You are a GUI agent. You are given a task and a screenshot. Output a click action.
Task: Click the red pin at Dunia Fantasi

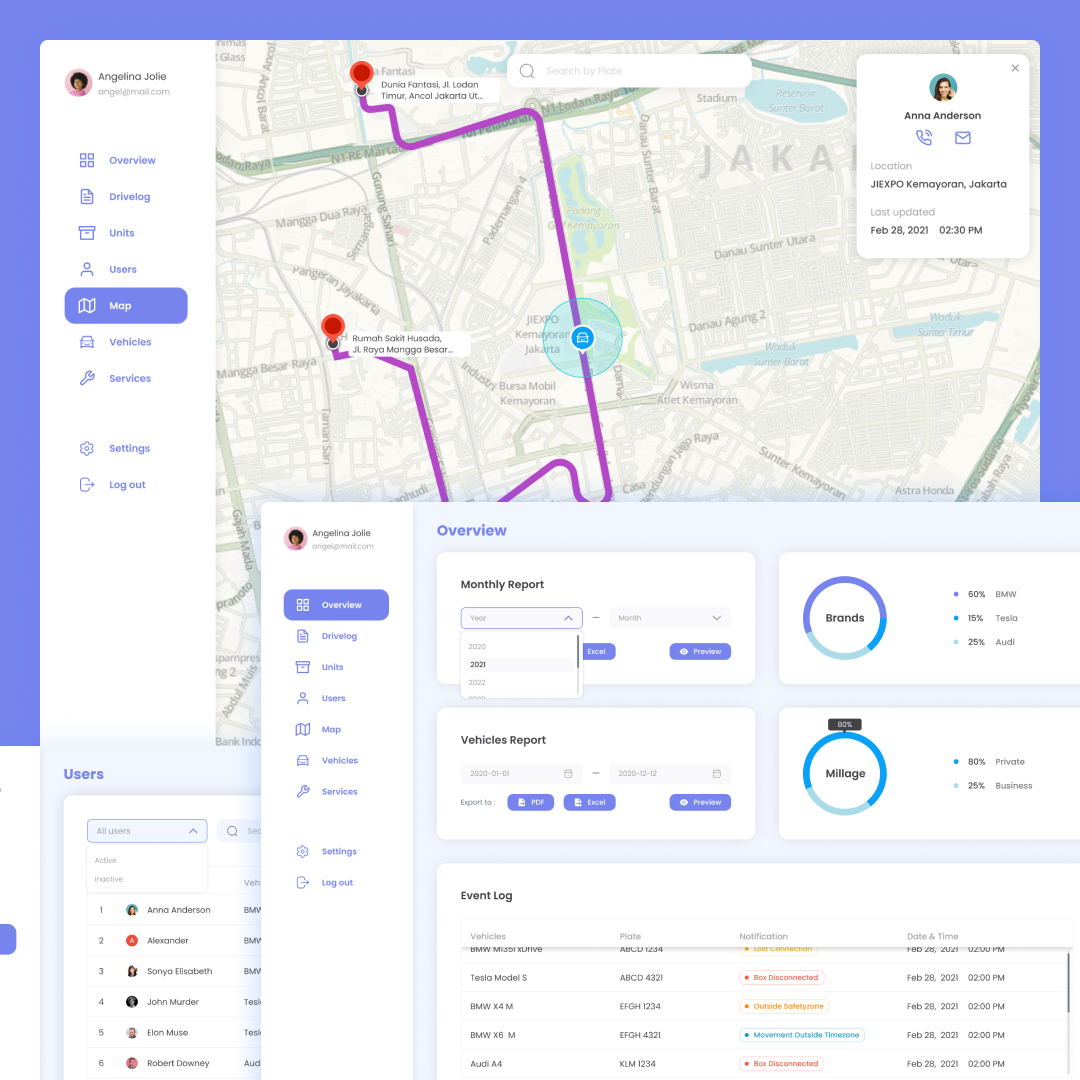tap(361, 73)
